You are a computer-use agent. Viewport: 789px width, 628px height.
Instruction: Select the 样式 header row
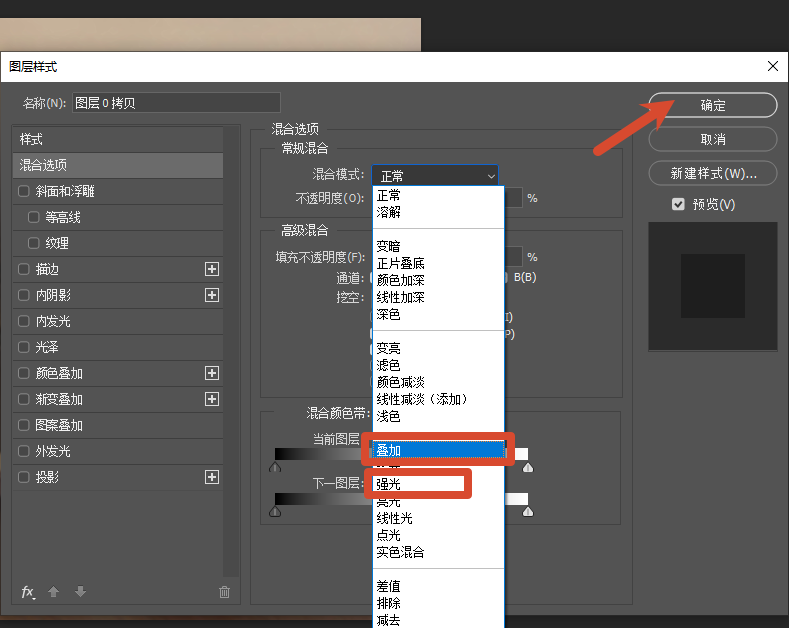[x=118, y=139]
